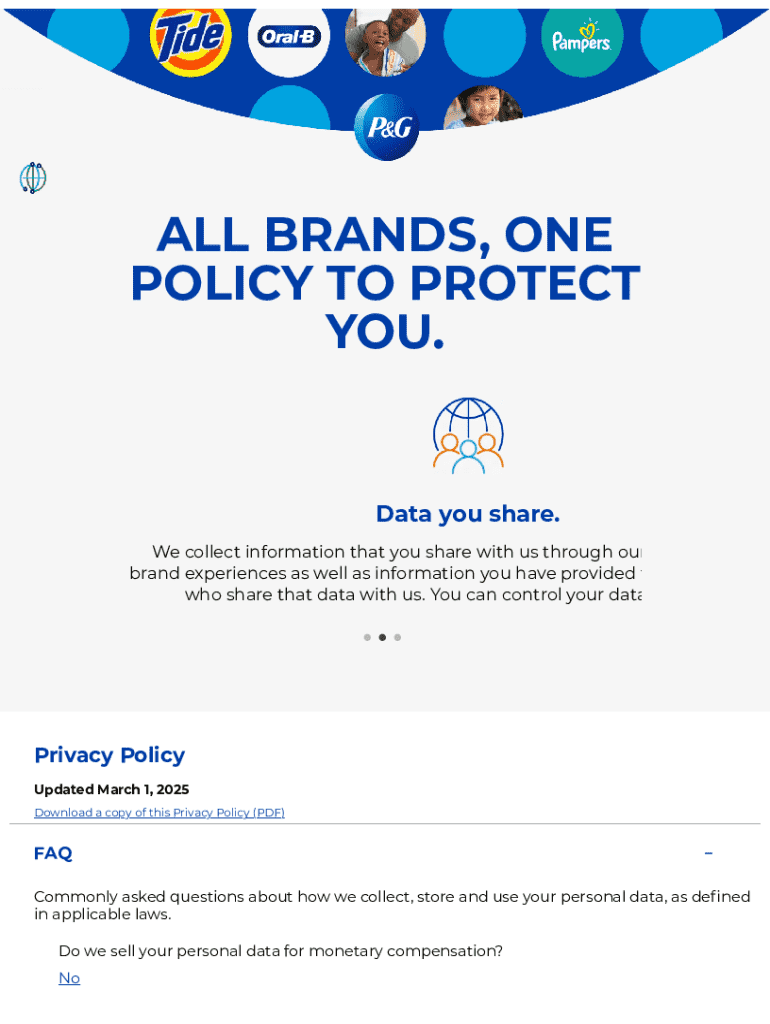Screen dimensions: 770x1024
Task: Click the P&G logo
Action: click(x=386, y=128)
